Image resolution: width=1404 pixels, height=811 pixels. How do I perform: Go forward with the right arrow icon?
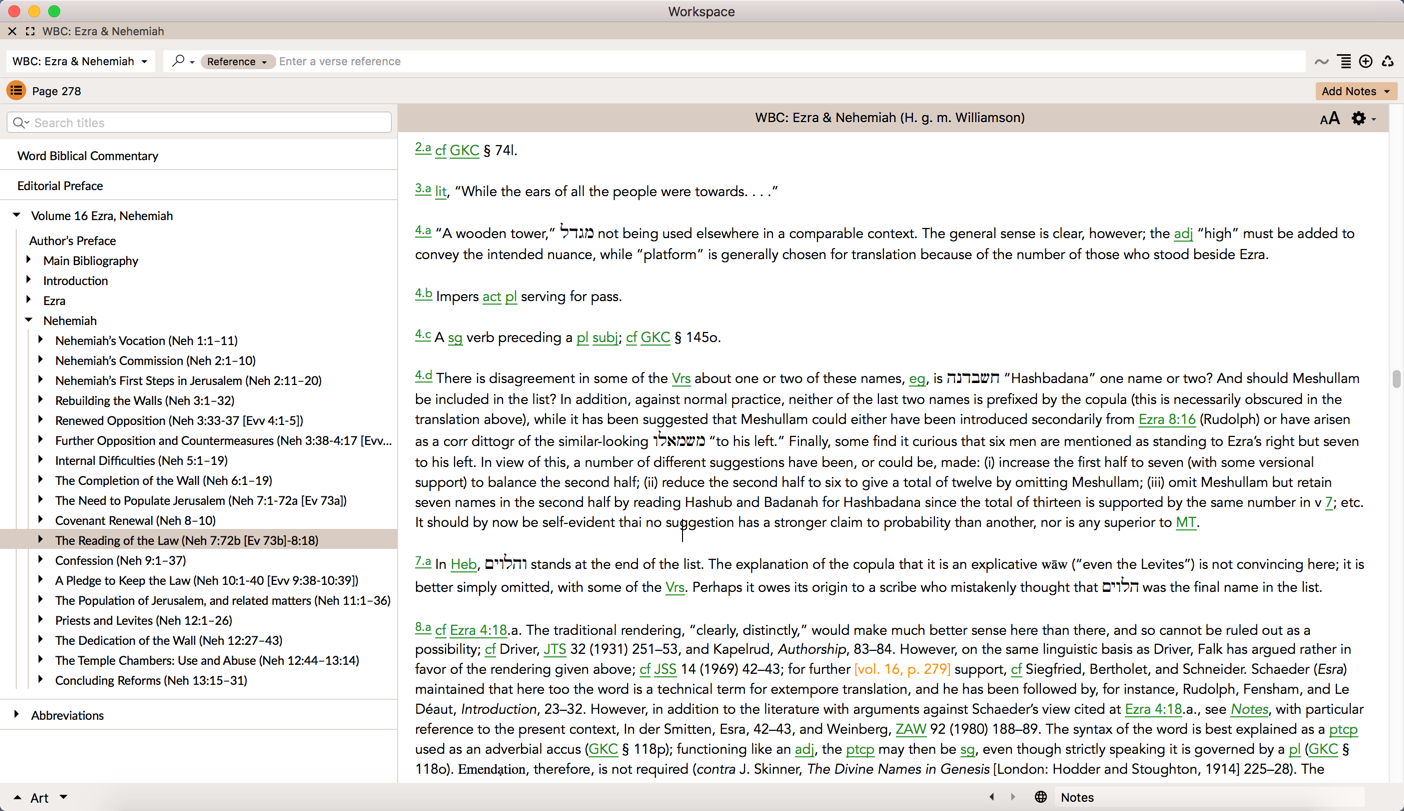(1012, 797)
